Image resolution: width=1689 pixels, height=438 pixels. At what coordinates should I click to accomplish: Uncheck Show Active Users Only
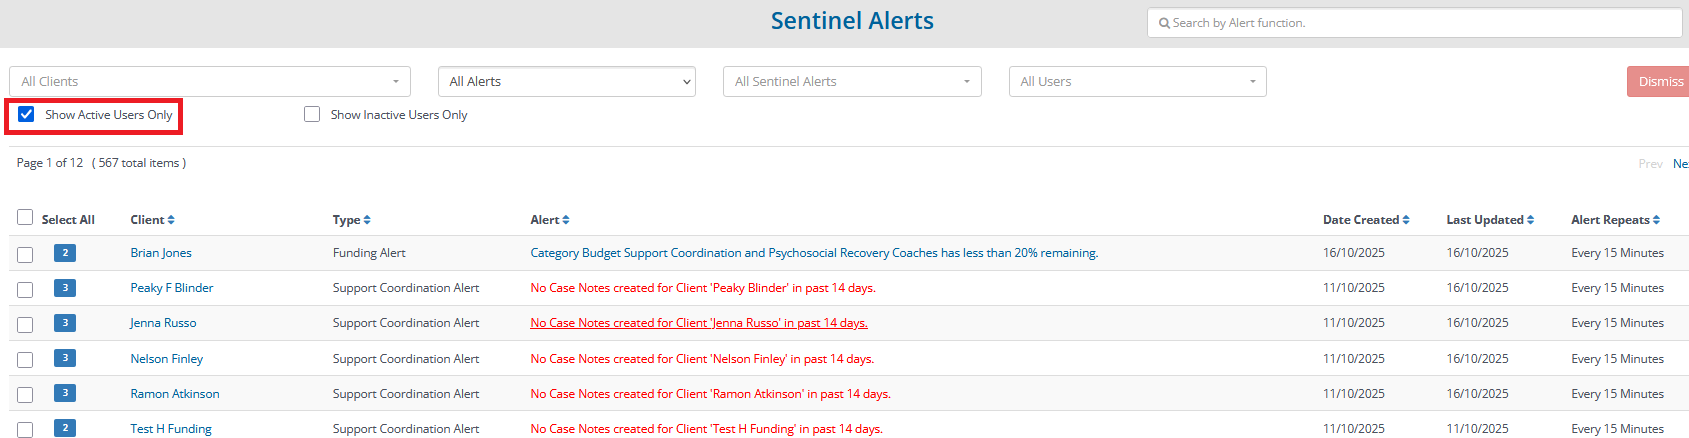tap(27, 115)
